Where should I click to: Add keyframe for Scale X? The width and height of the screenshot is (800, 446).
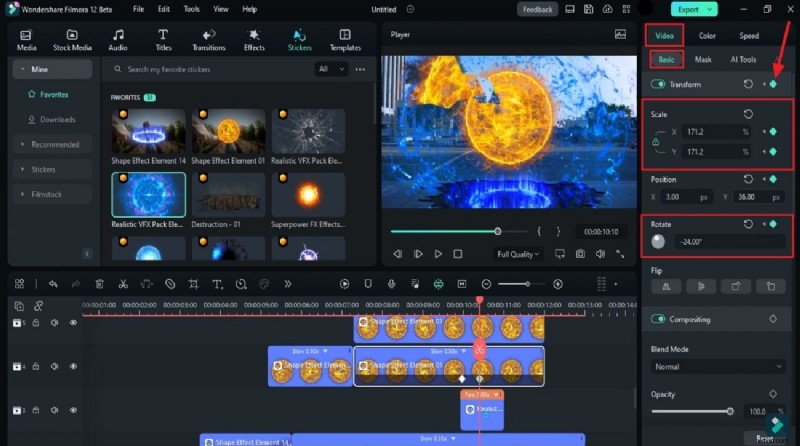(x=773, y=132)
